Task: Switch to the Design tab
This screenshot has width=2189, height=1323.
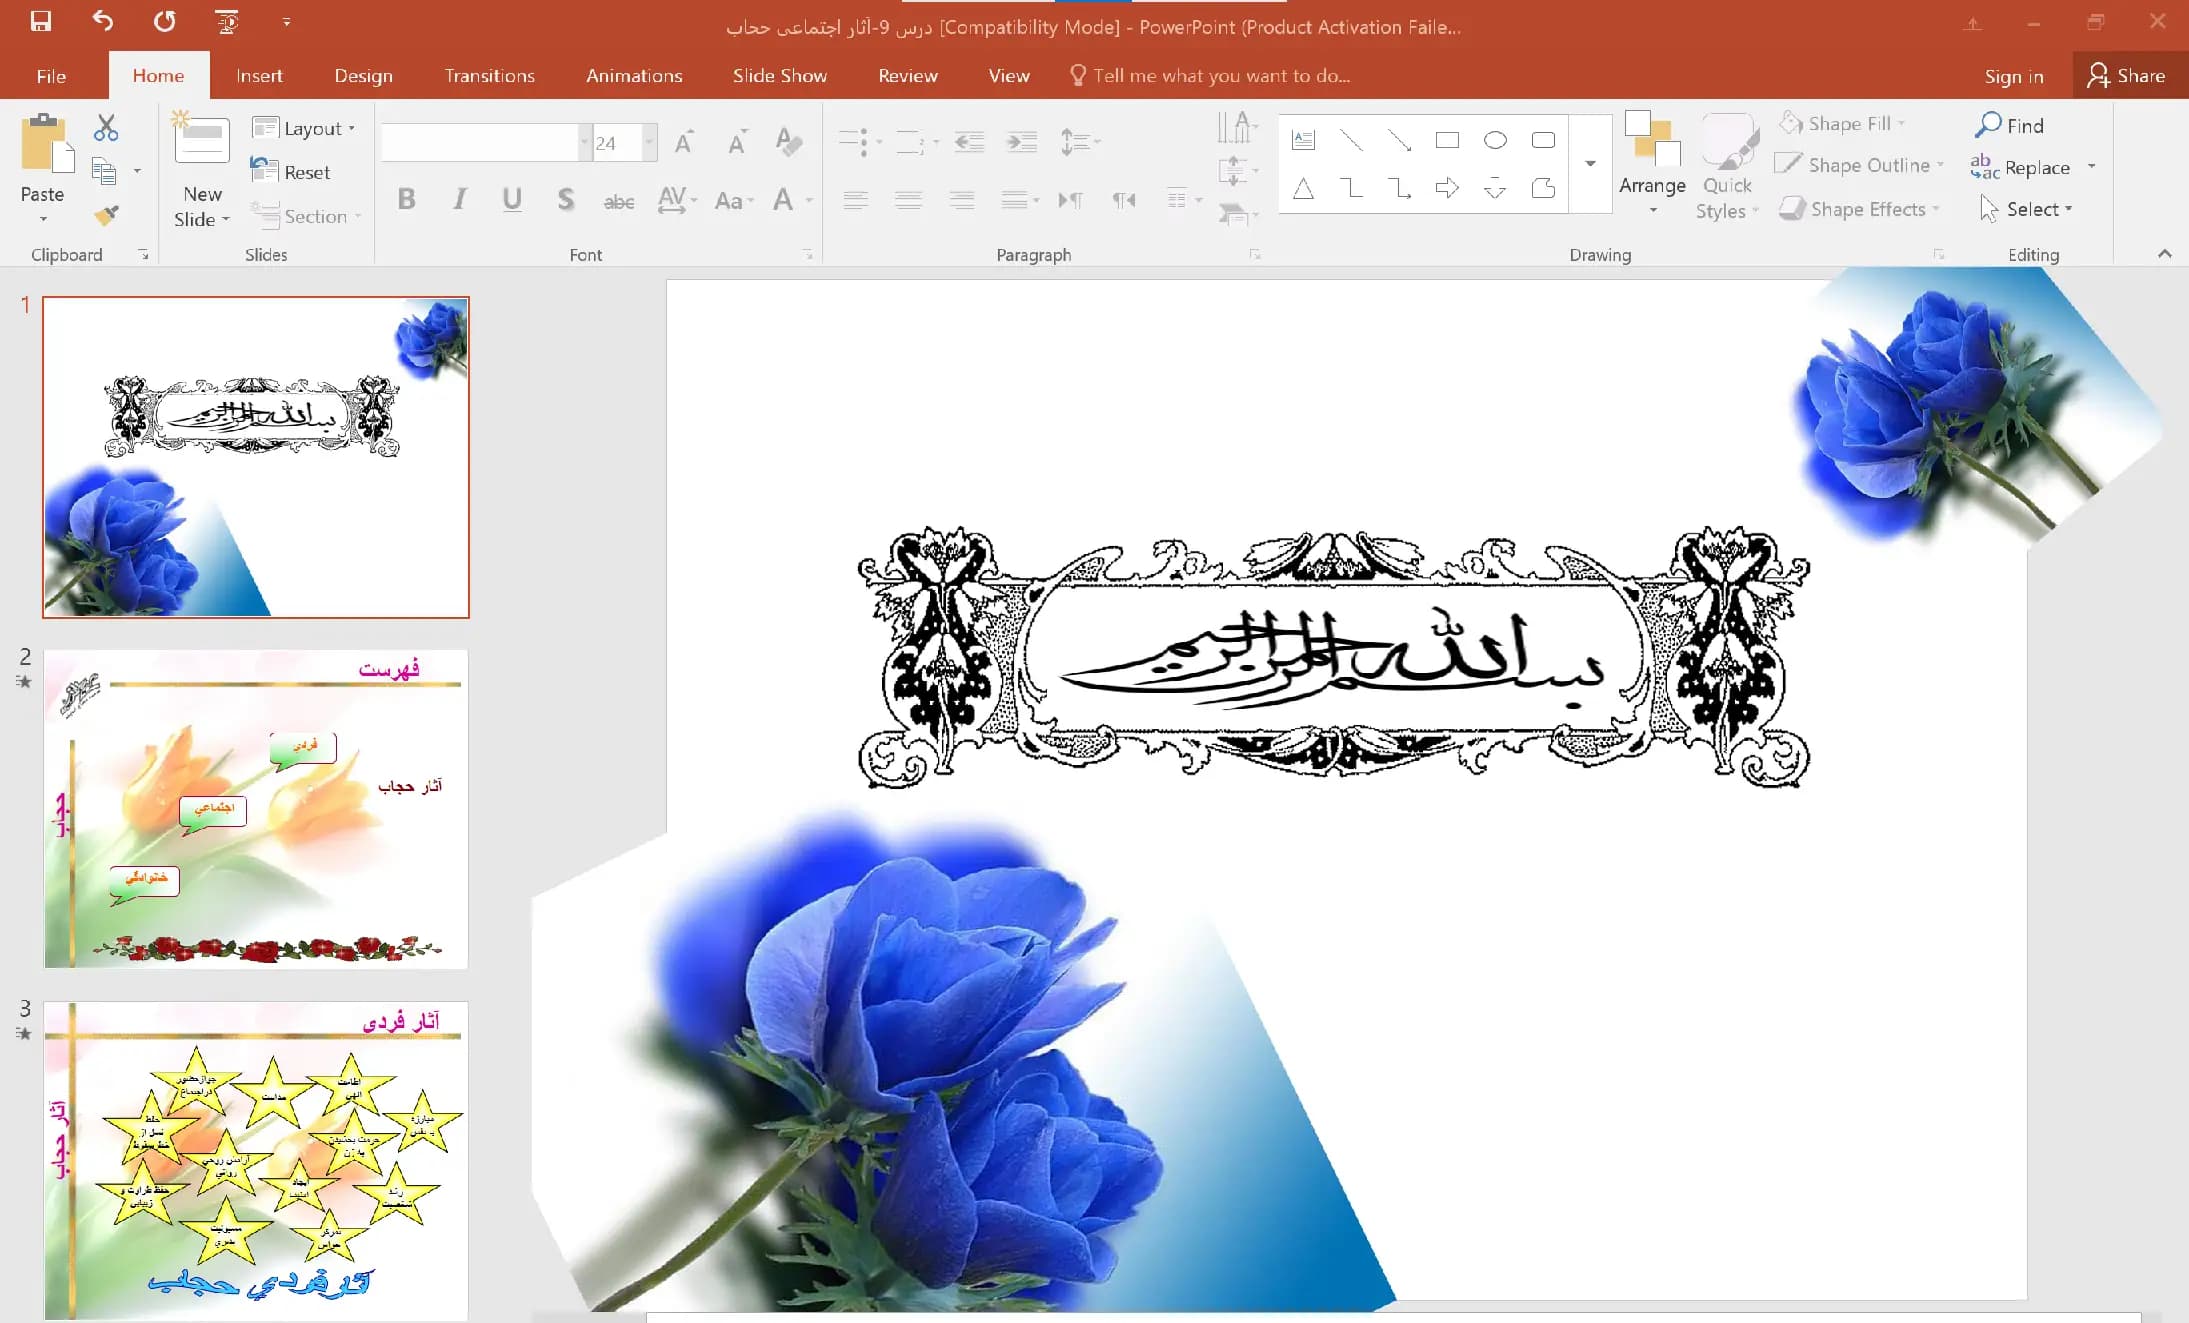Action: [363, 76]
